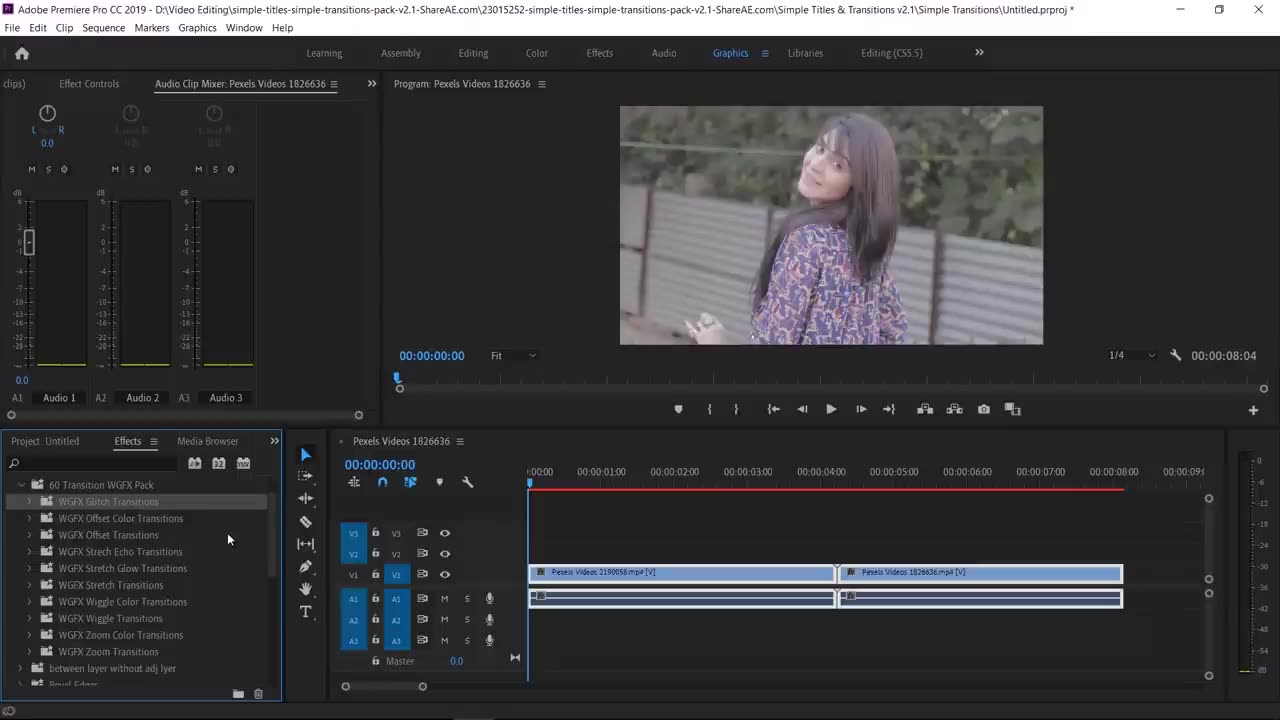Image resolution: width=1280 pixels, height=720 pixels.
Task: Click timeline timecode 00:00:00:00
Action: tap(380, 465)
